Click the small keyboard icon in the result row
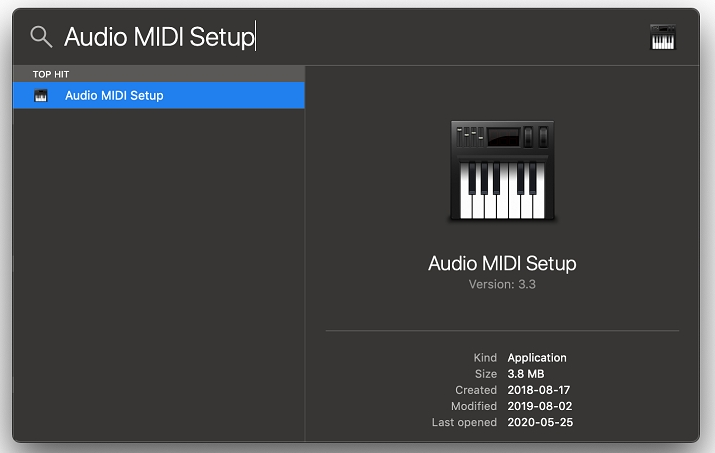715x453 pixels. [41, 95]
